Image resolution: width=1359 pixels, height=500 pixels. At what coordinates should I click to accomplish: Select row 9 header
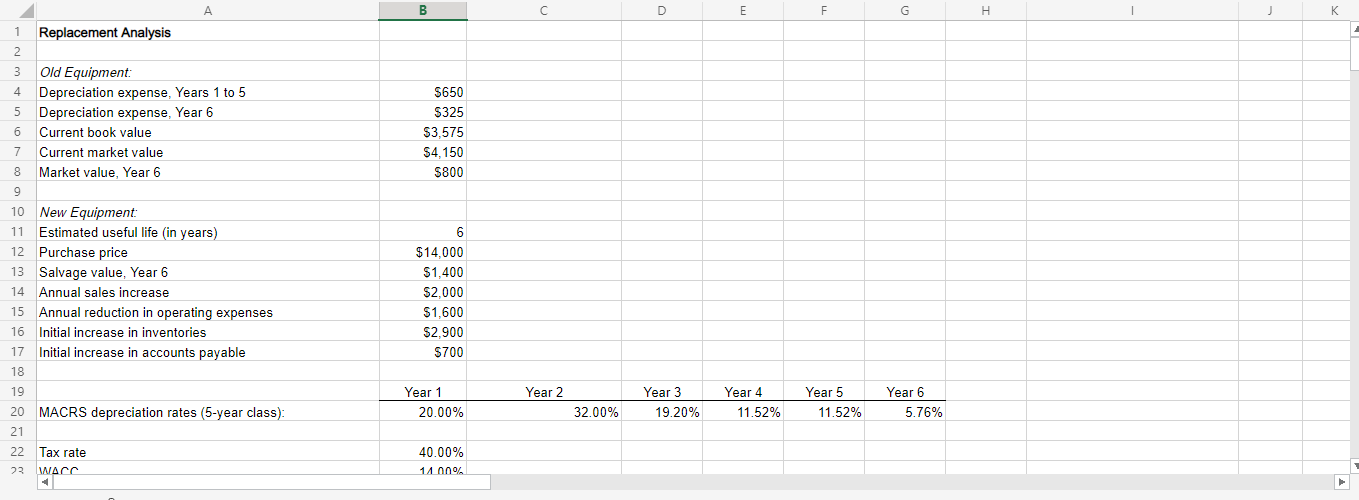(17, 192)
